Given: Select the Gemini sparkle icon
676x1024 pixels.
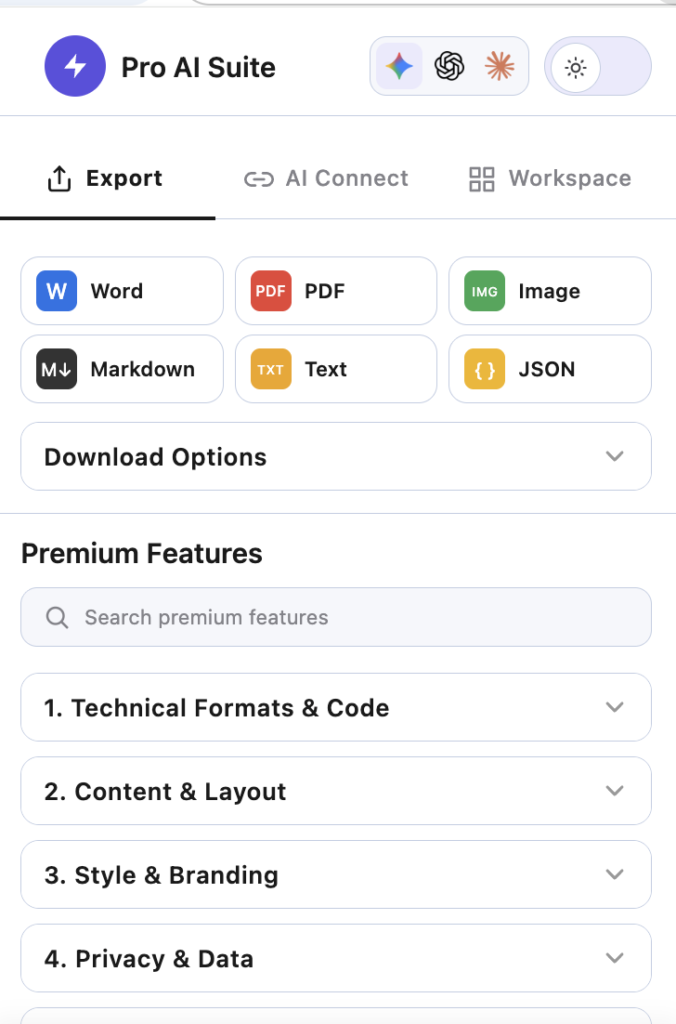Looking at the screenshot, I should 399,66.
